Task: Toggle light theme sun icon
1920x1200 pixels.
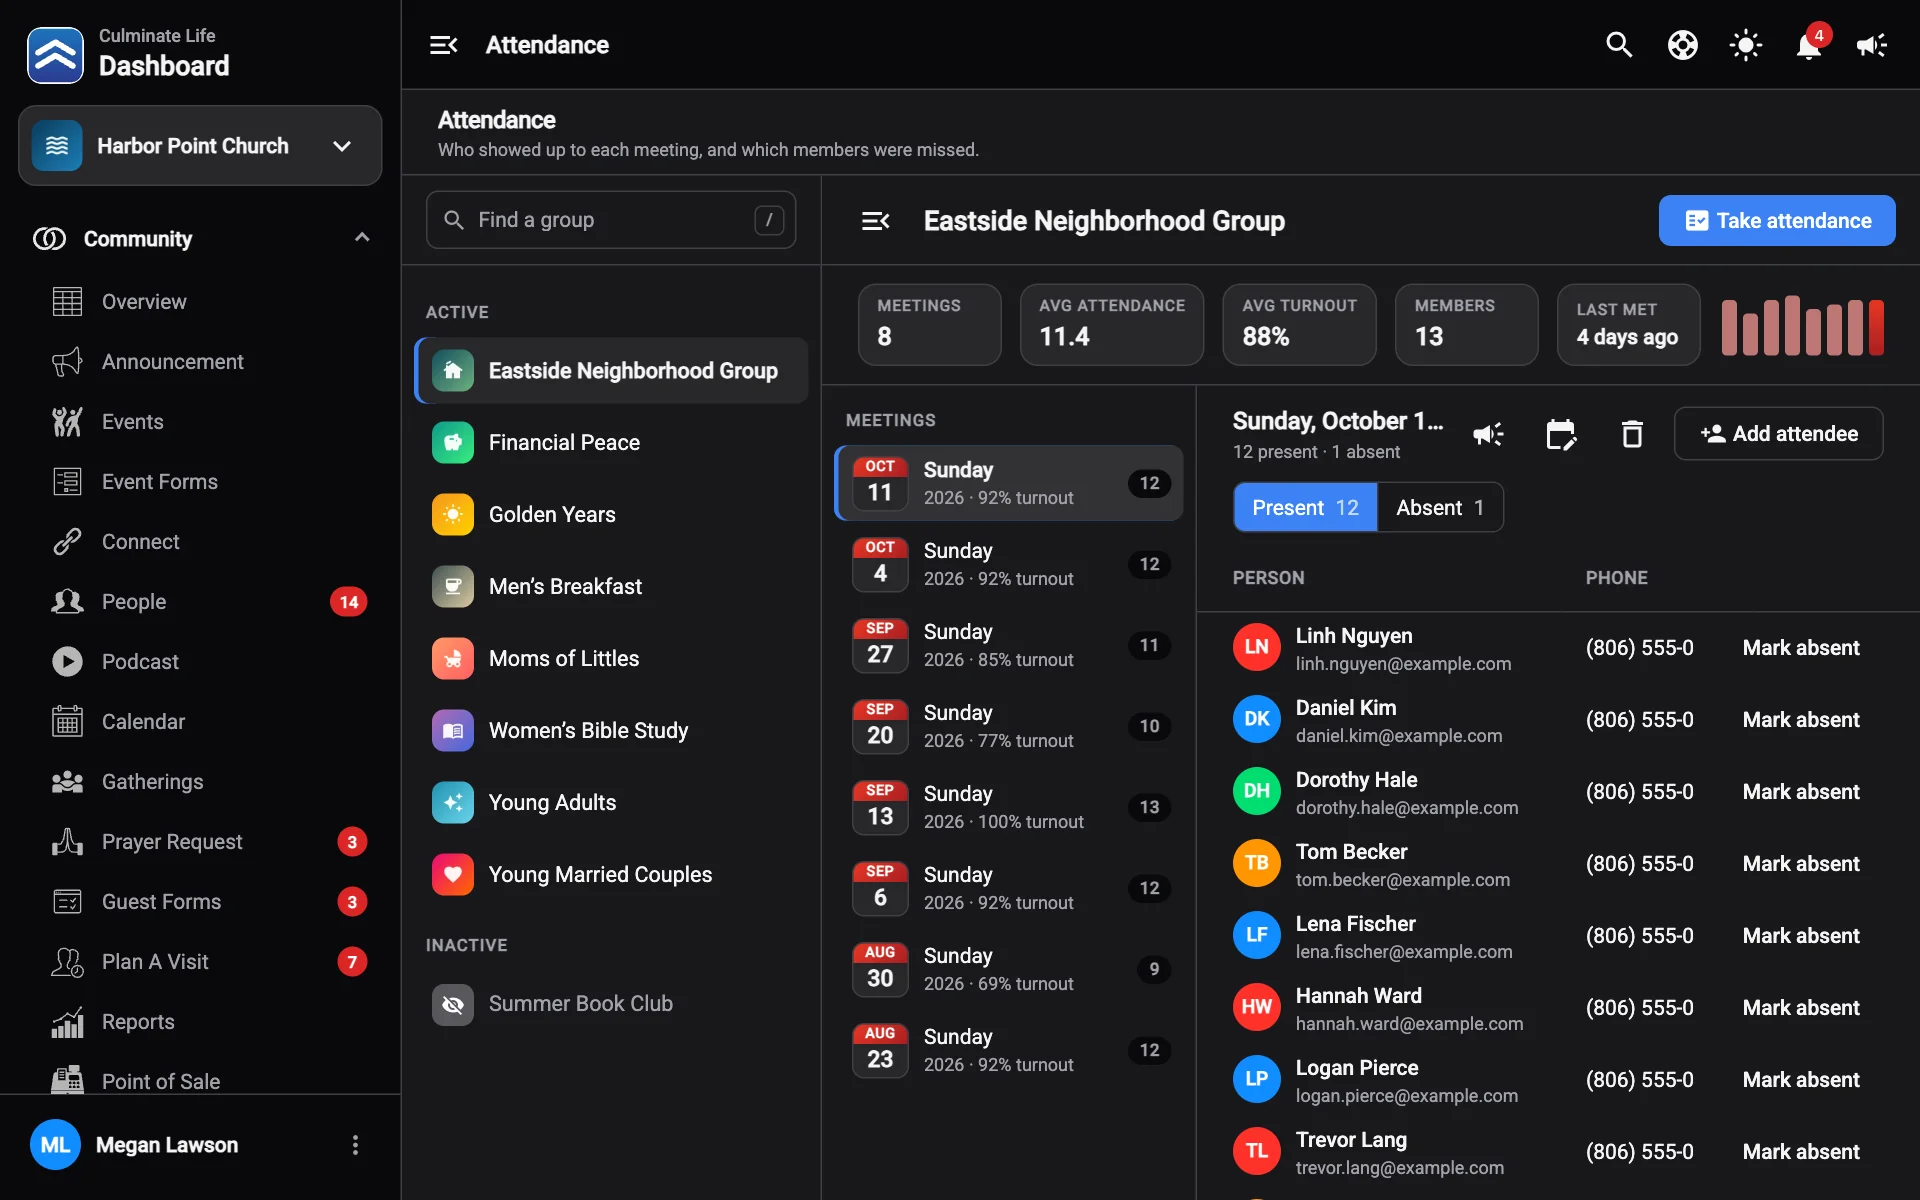Action: (1745, 45)
